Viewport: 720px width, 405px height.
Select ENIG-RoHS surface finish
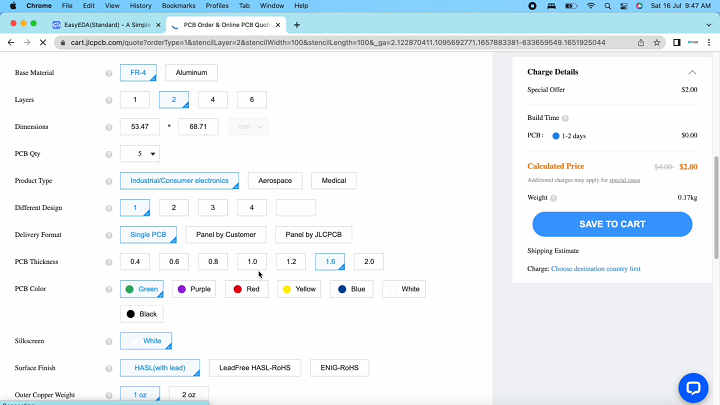click(x=339, y=368)
